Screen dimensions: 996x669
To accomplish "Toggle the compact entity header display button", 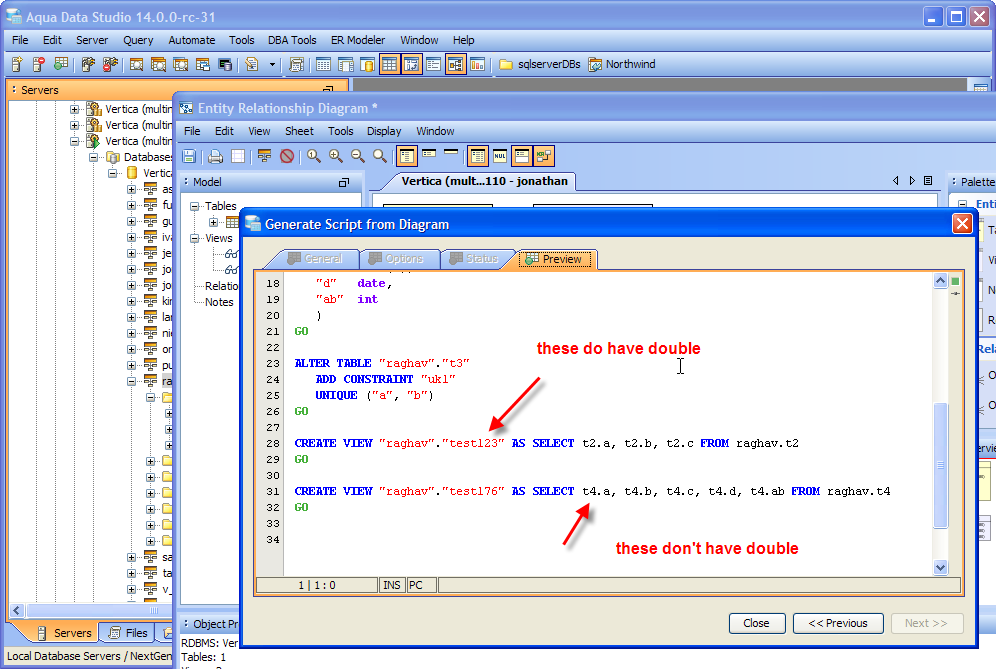I will [x=429, y=153].
